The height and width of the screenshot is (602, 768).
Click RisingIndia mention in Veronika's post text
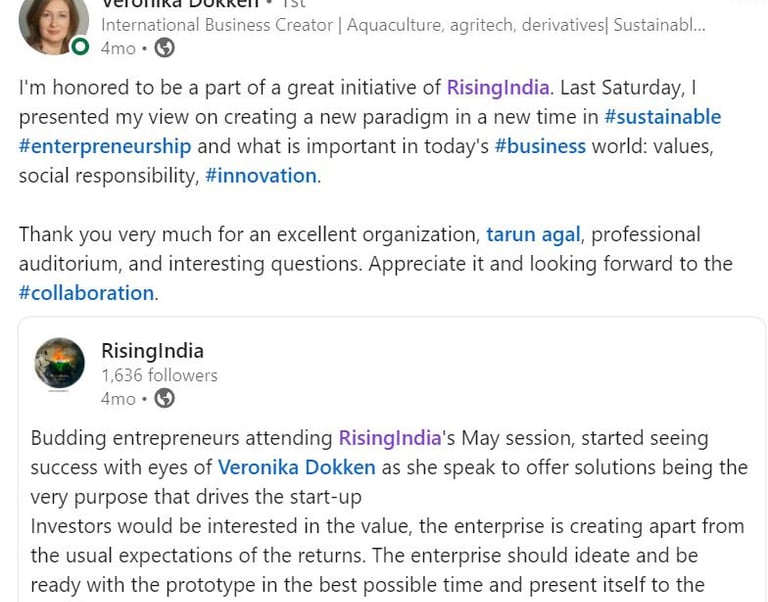(498, 87)
